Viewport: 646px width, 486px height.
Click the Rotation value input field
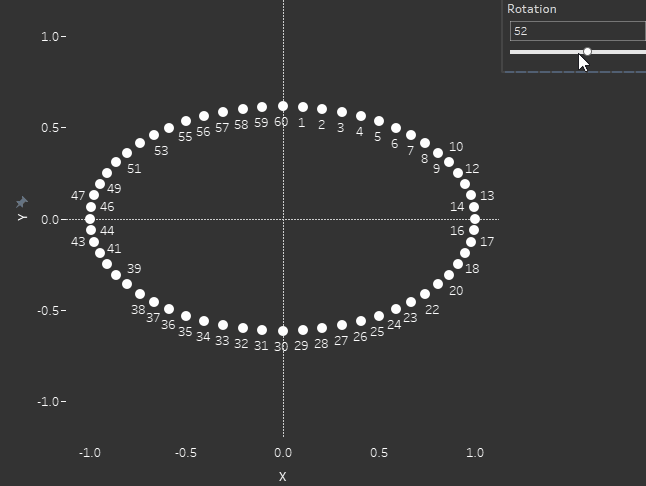click(578, 31)
